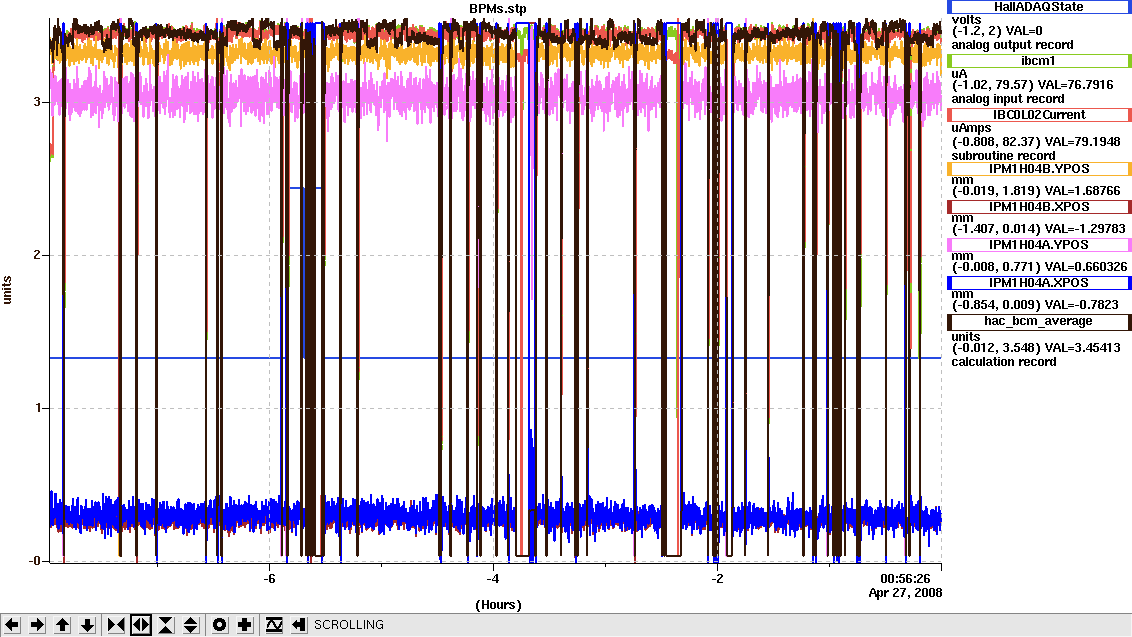Click the -6 hours tick label
The height and width of the screenshot is (637, 1132).
269,579
